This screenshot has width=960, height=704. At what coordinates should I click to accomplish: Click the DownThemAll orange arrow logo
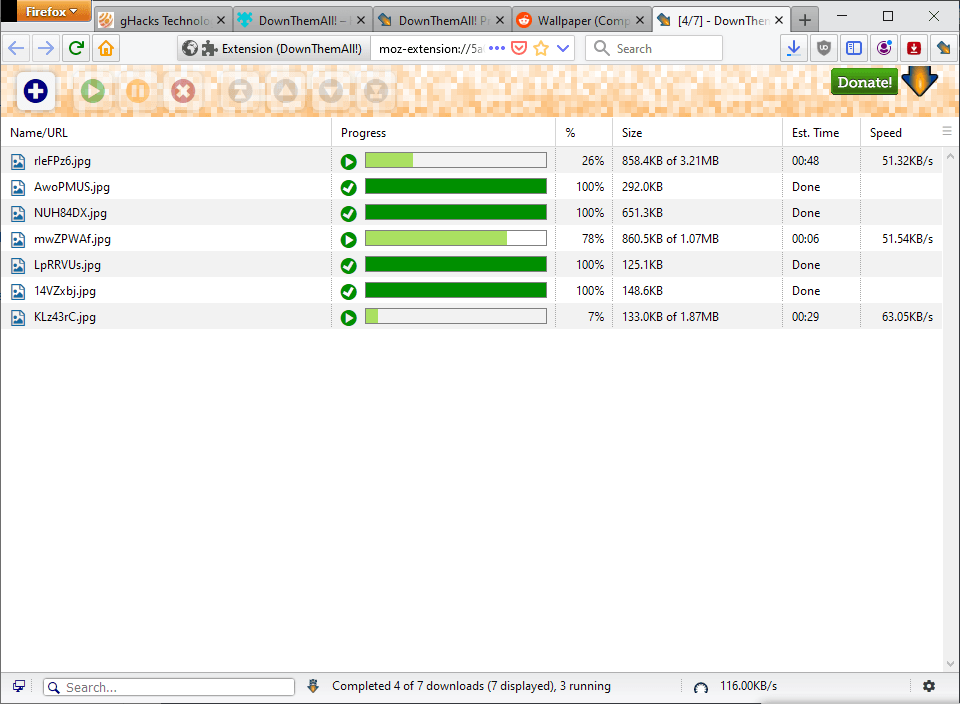(x=920, y=81)
